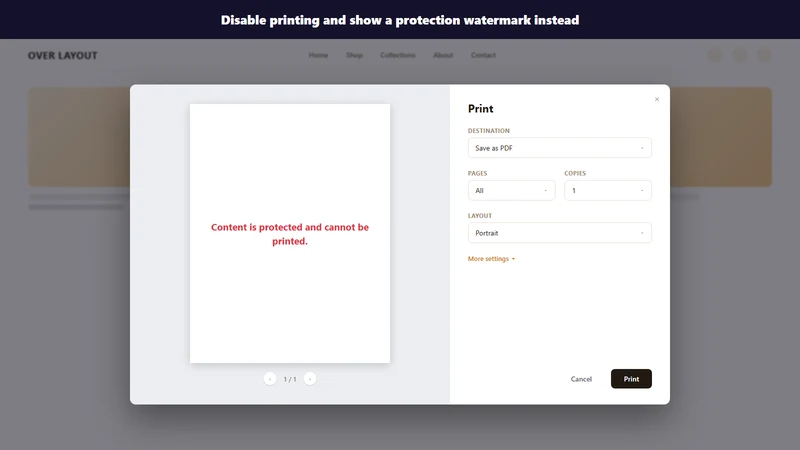Image resolution: width=800 pixels, height=450 pixels.
Task: Go to previous preview page arrow
Action: click(x=270, y=379)
